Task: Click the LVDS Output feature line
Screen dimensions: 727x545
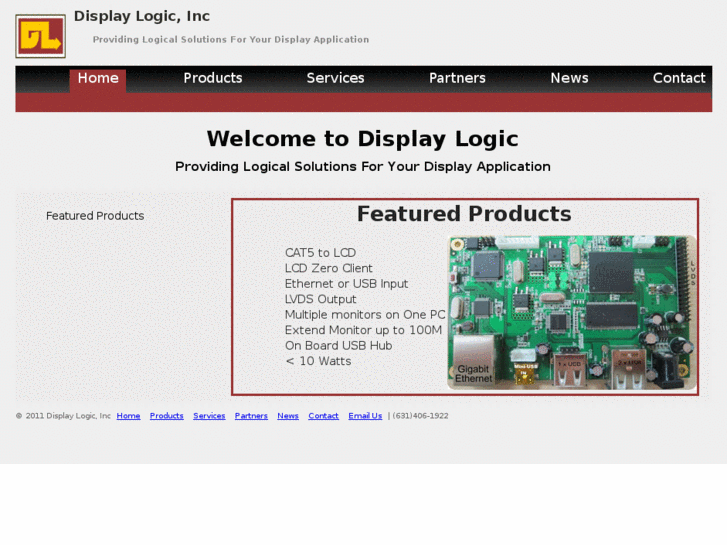Action: (x=320, y=299)
